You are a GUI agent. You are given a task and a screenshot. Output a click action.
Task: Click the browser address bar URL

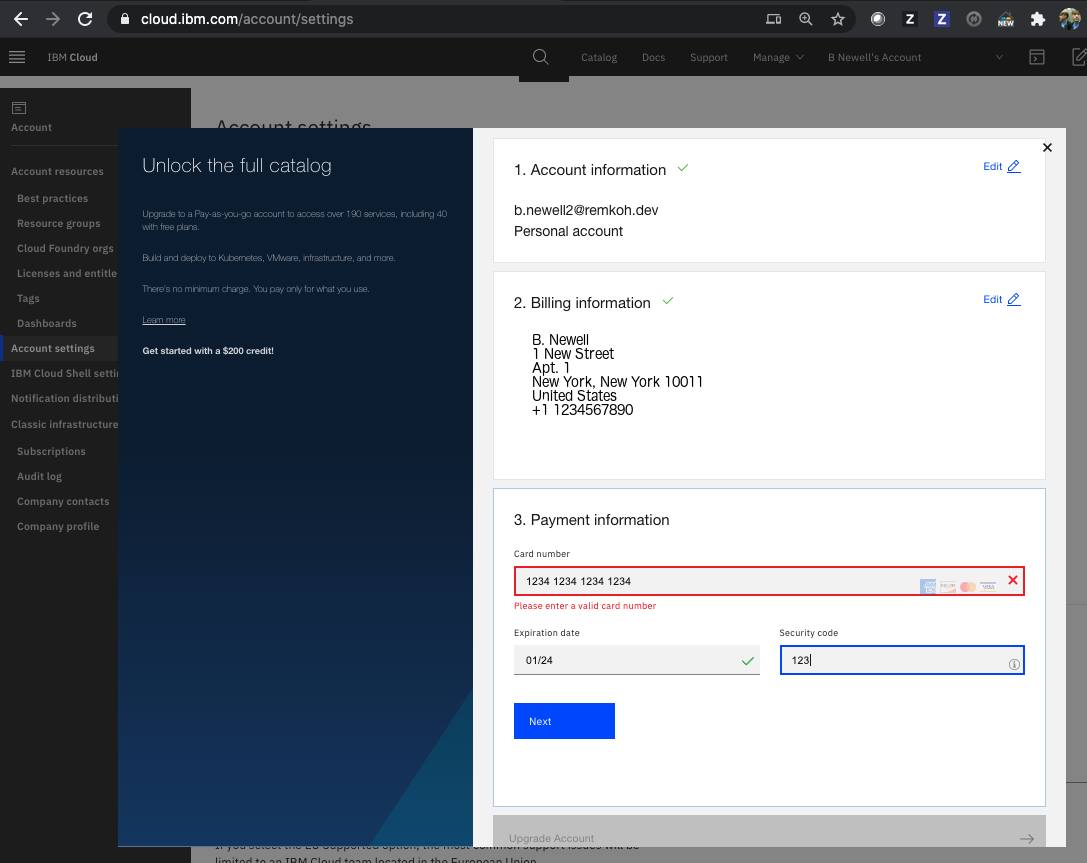pyautogui.click(x=247, y=19)
